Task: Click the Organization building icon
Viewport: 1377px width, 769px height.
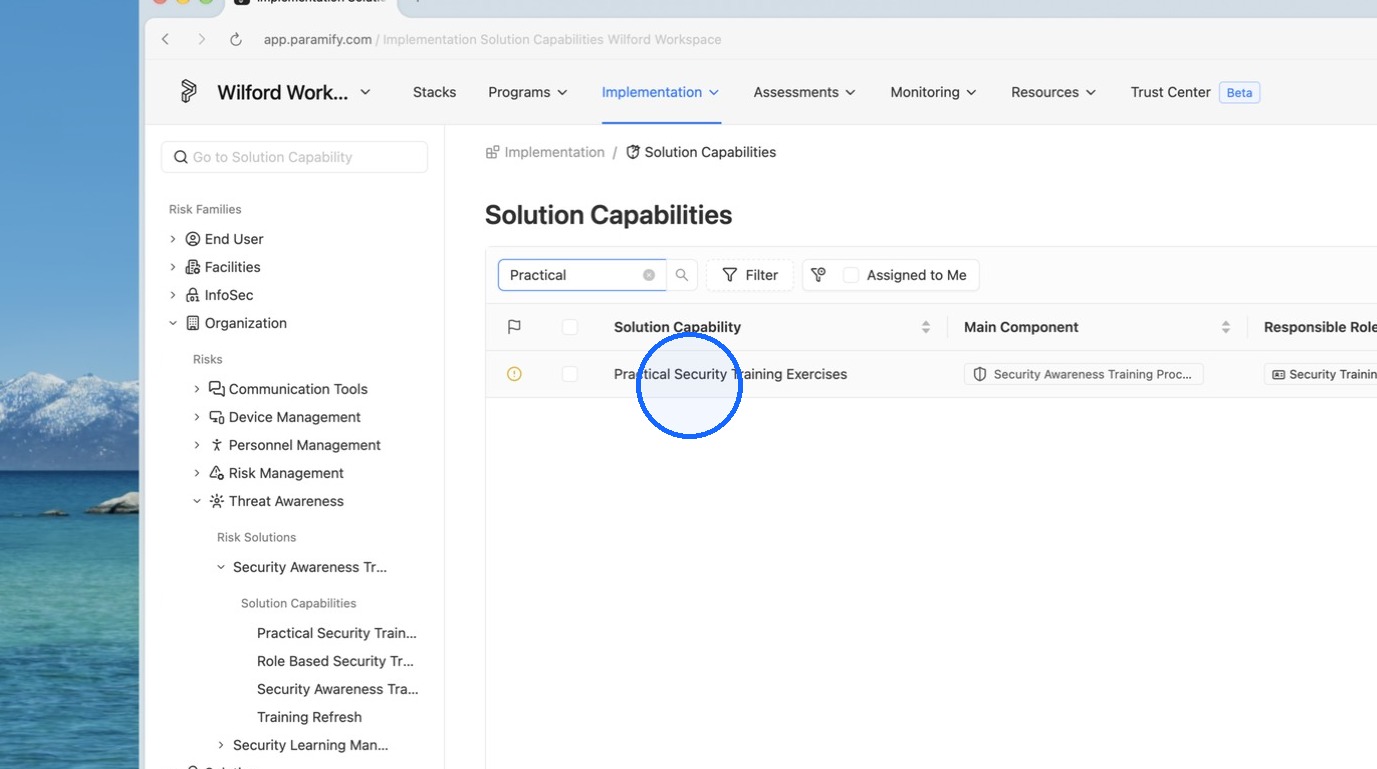Action: 193,323
